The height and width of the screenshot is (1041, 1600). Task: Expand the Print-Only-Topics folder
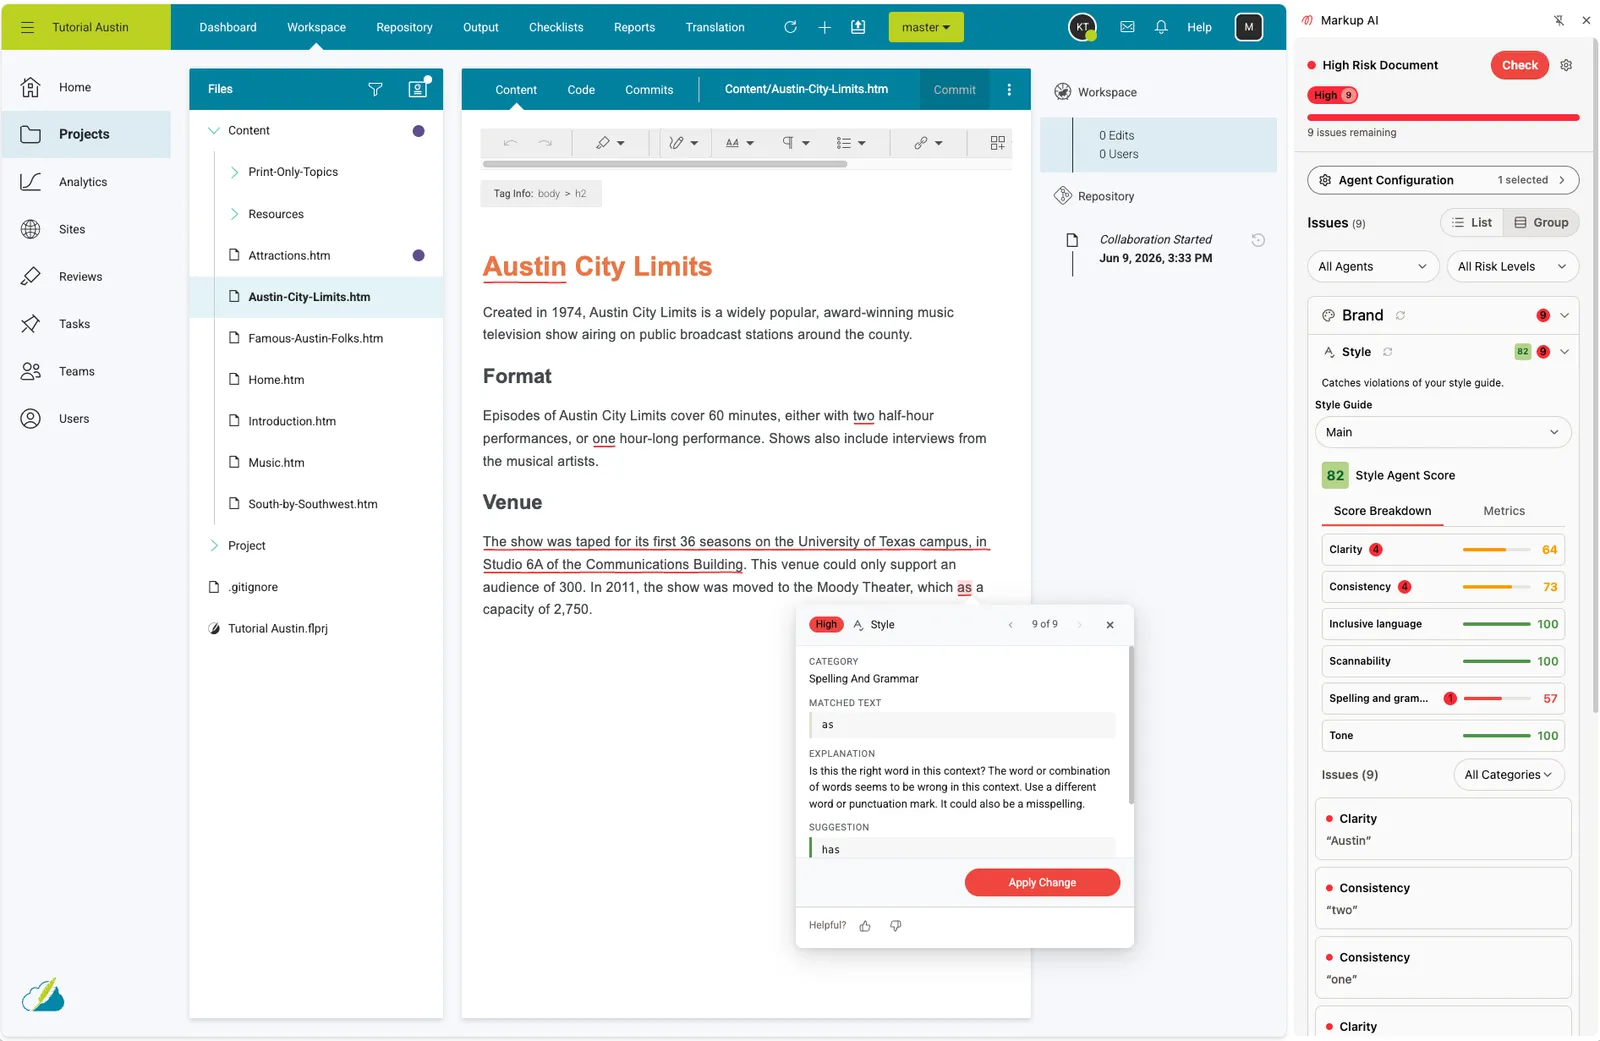[x=235, y=172]
